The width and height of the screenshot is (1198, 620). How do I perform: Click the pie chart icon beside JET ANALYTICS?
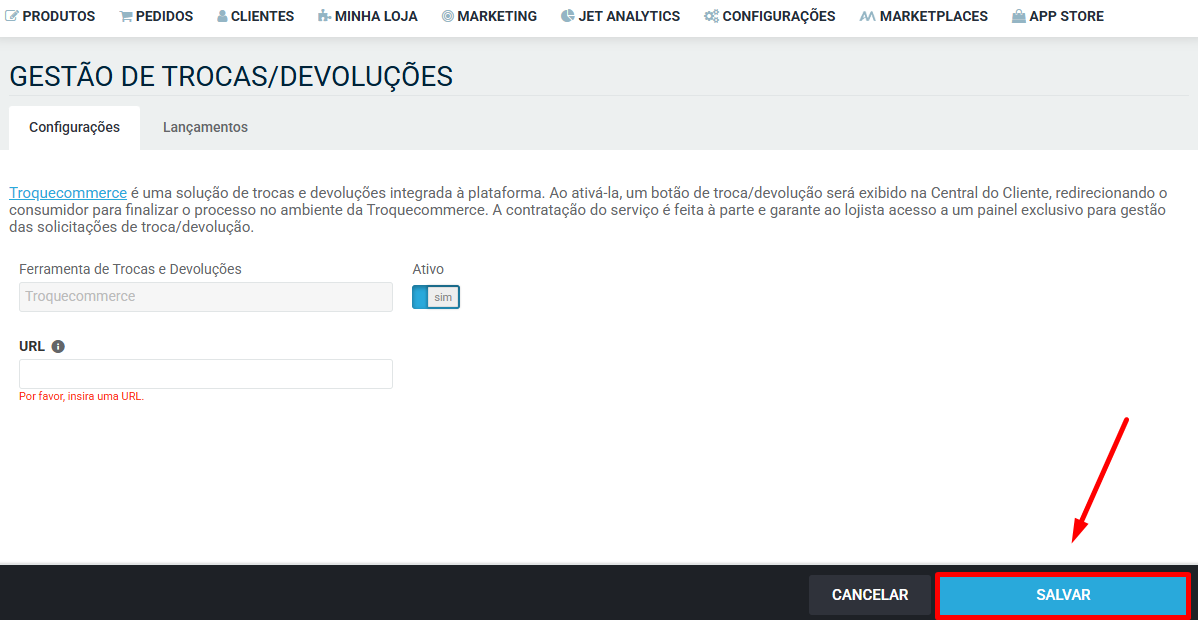(x=567, y=16)
